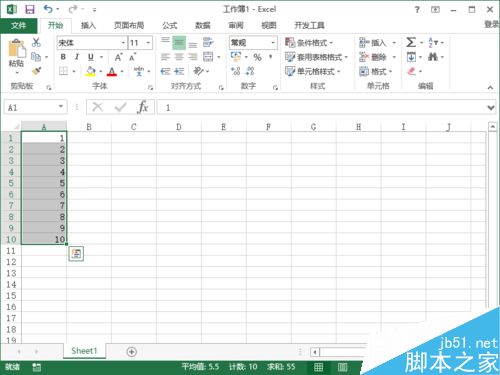Align text to the right

pos(193,57)
